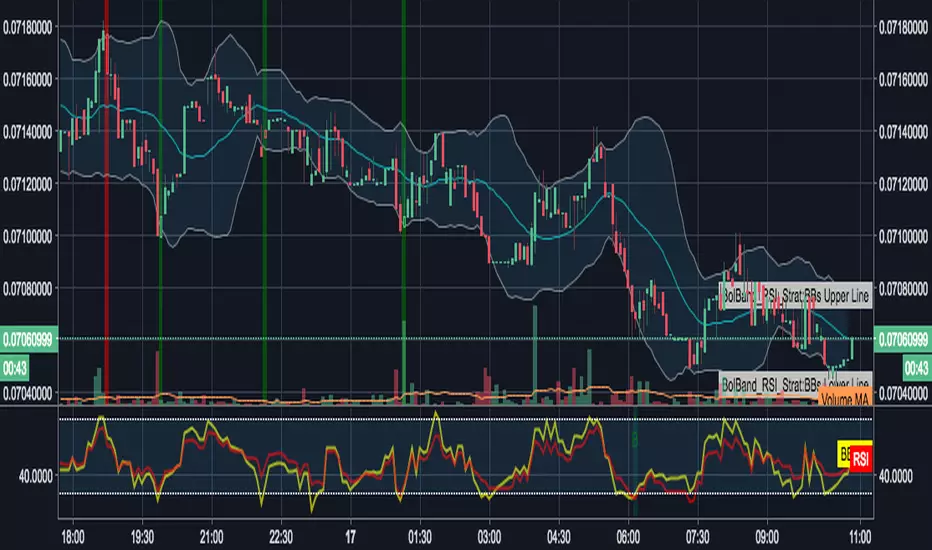This screenshot has width=932, height=550.
Task: Select the green vertical signal line near 19:30
Action: click(160, 202)
